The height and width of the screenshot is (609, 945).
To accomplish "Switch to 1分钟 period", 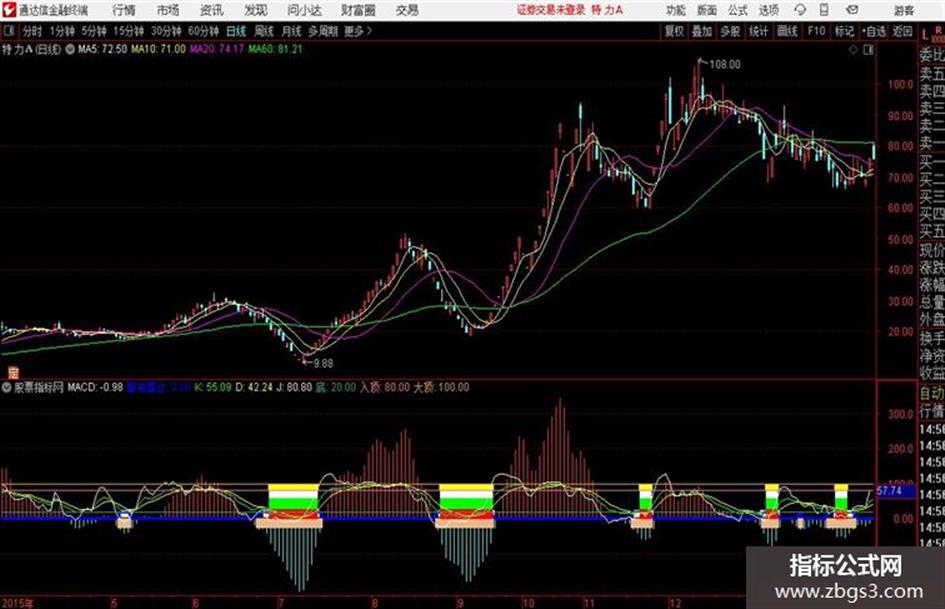I will 61,31.
